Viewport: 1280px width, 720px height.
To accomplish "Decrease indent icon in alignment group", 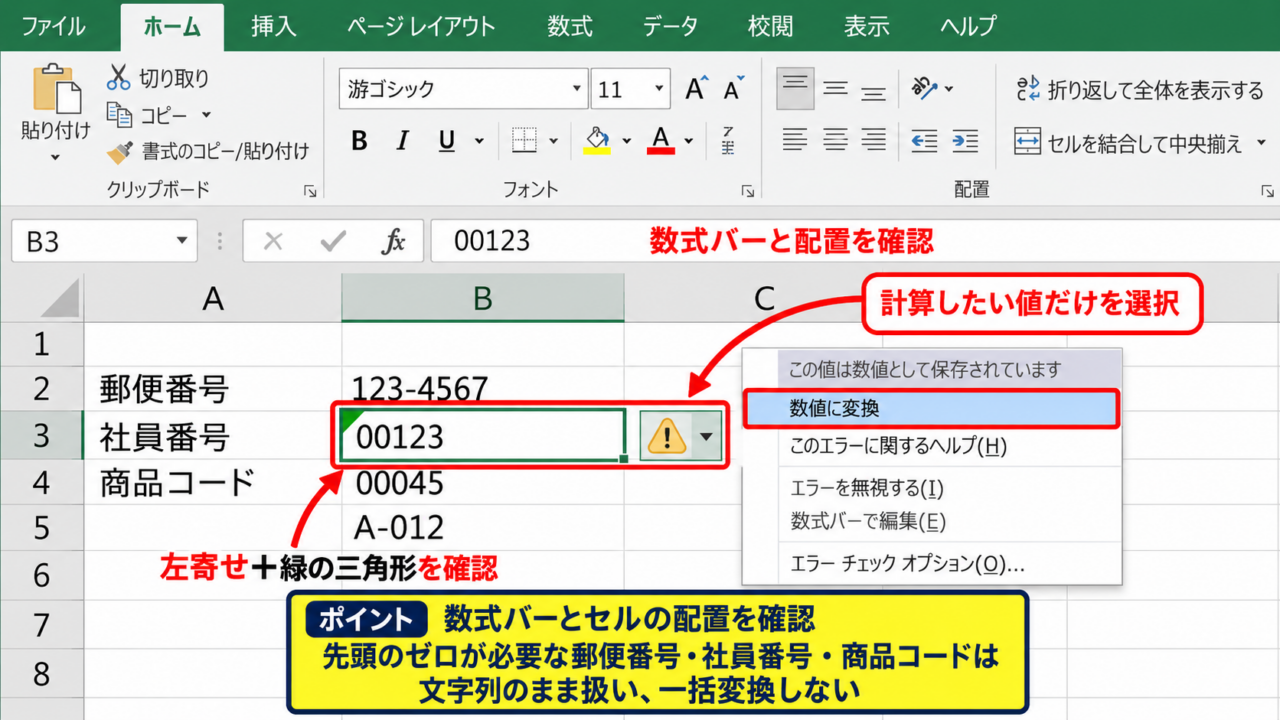I will (923, 141).
